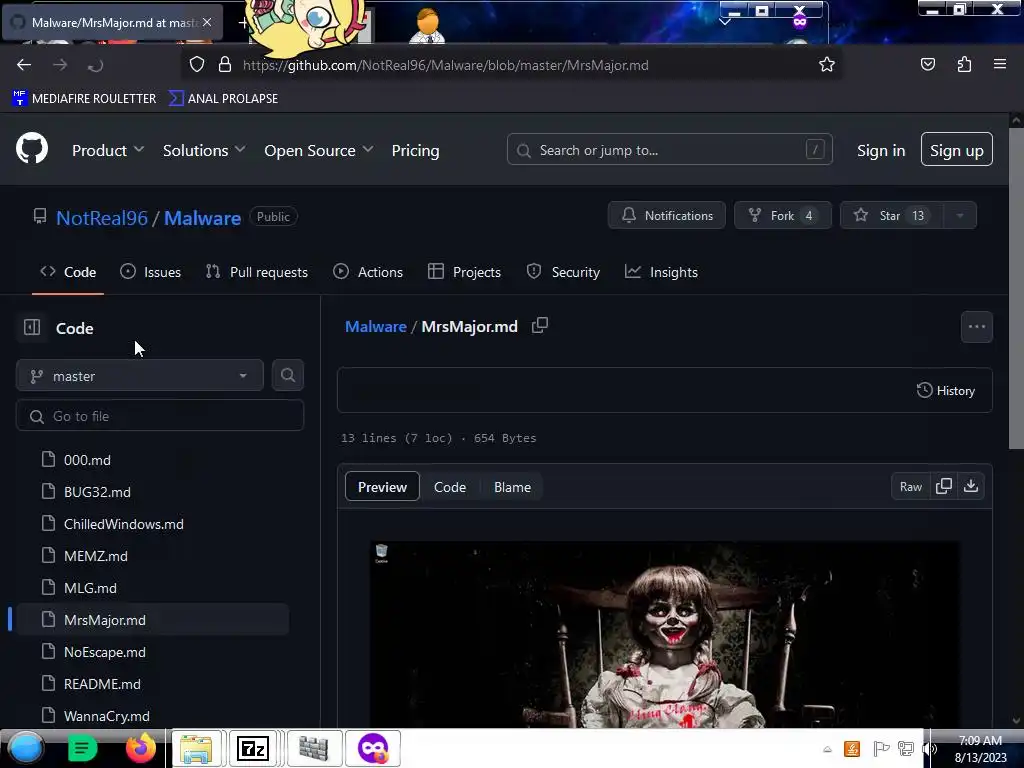Screen dimensions: 1024x768
Task: Open the purple mask taskbar application icon
Action: coord(372,748)
